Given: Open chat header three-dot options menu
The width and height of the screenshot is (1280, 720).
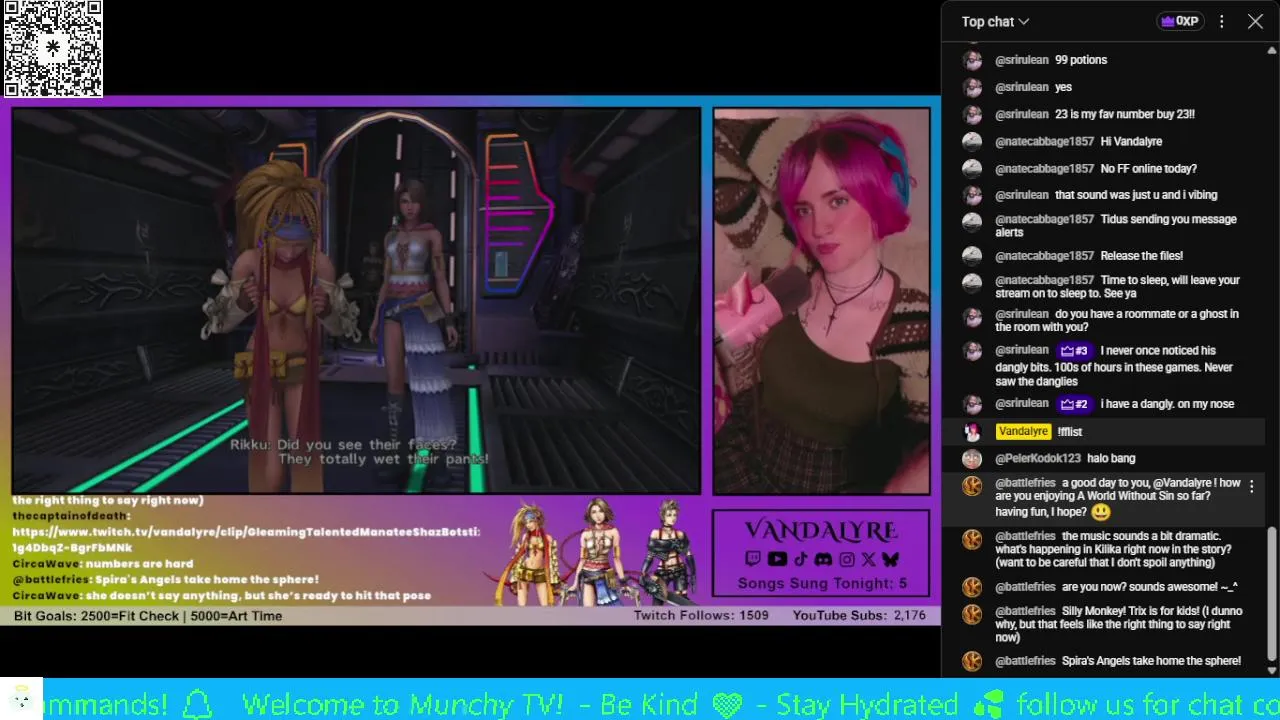Looking at the screenshot, I should pos(1222,21).
